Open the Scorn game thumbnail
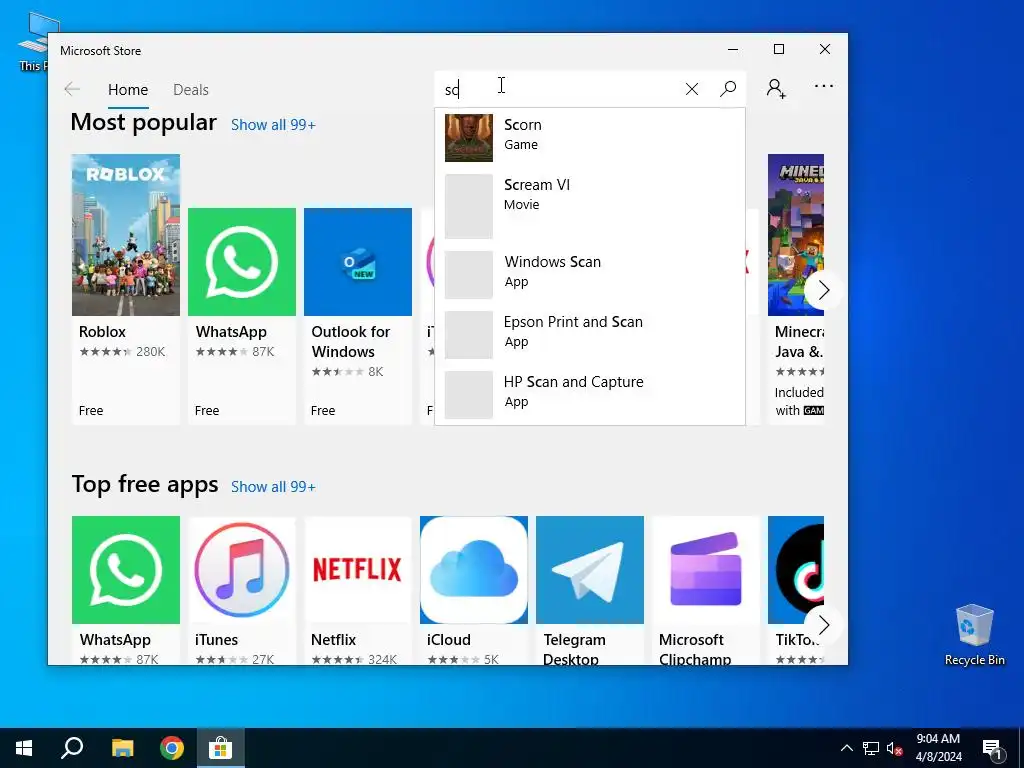Image resolution: width=1024 pixels, height=768 pixels. click(x=469, y=138)
